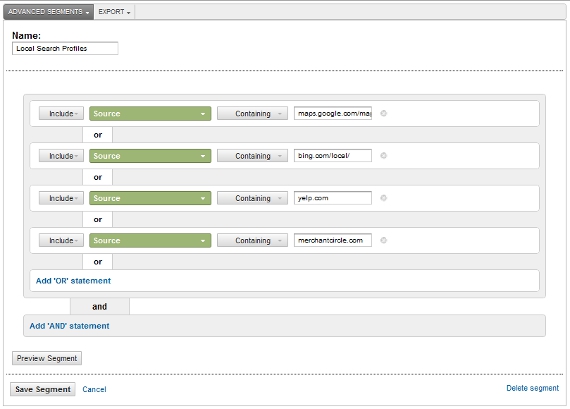Viewport: 570px width, 409px height.
Task: Click the yelp.com value field
Action: [333, 198]
